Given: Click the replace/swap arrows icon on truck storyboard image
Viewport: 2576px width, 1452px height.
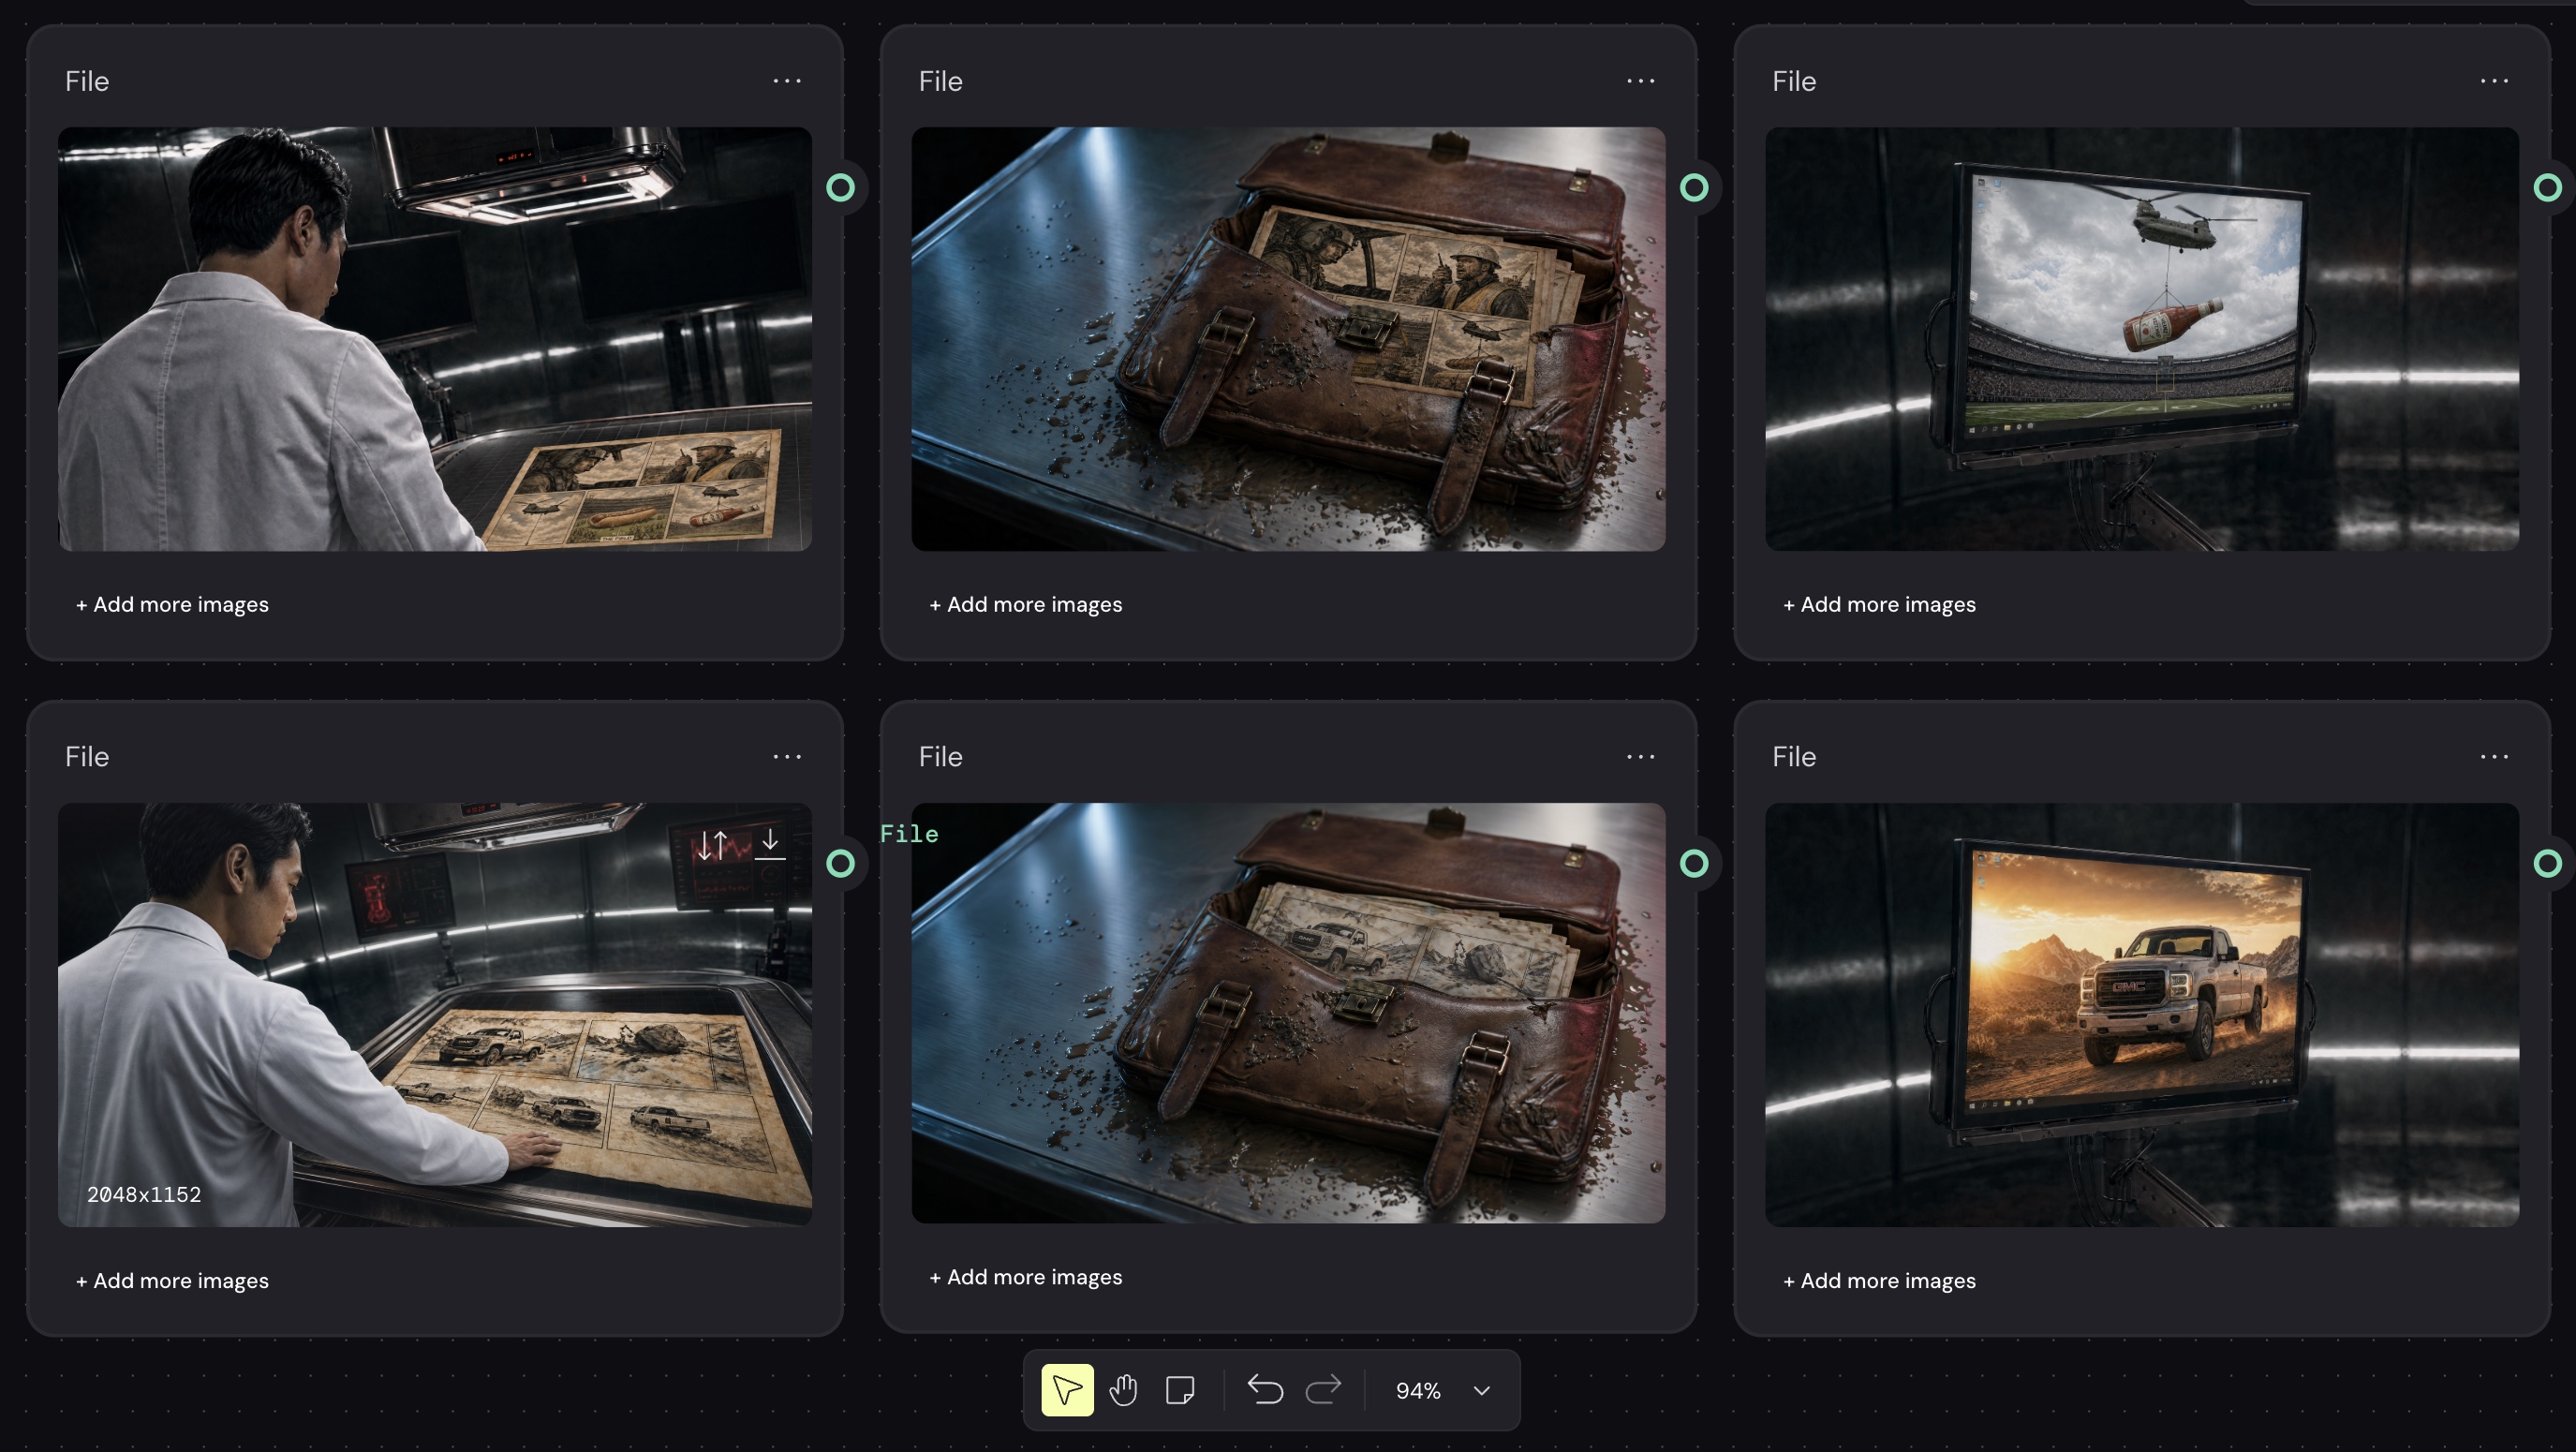Looking at the screenshot, I should click(712, 845).
